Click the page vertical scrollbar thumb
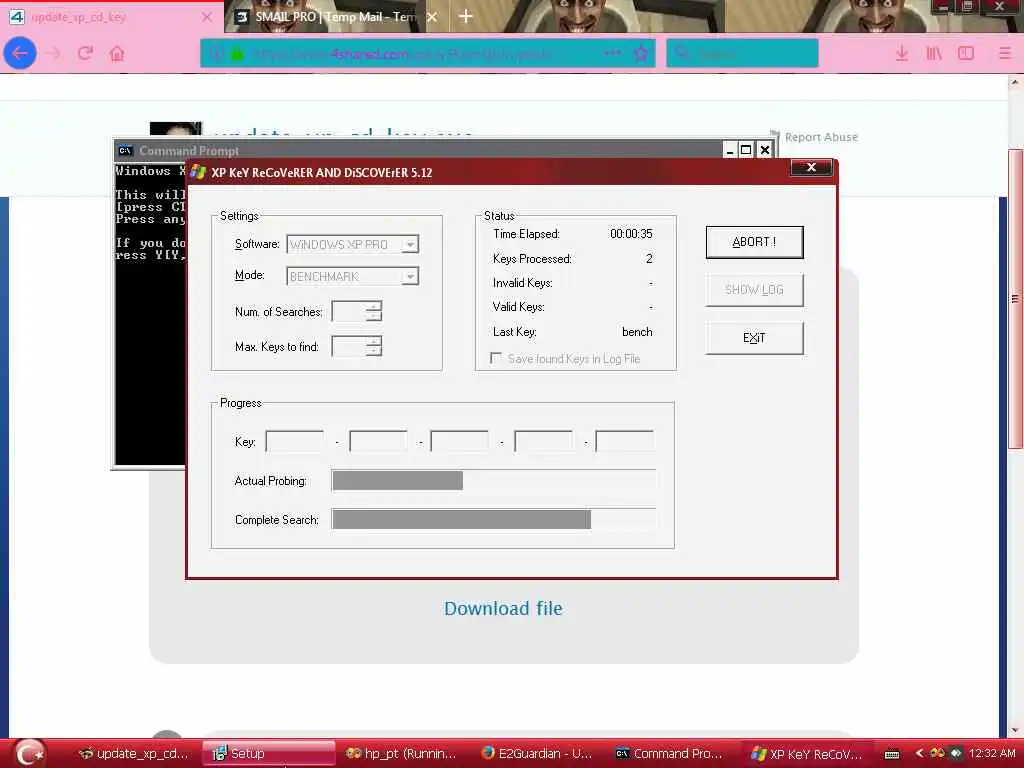Image resolution: width=1024 pixels, height=768 pixels. [1014, 299]
